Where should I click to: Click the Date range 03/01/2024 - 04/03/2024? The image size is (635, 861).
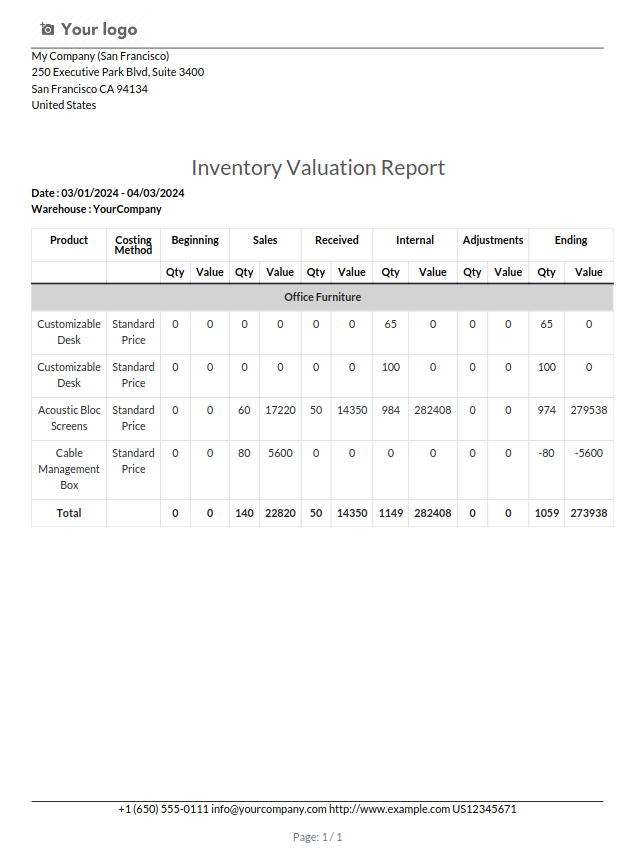coord(122,193)
